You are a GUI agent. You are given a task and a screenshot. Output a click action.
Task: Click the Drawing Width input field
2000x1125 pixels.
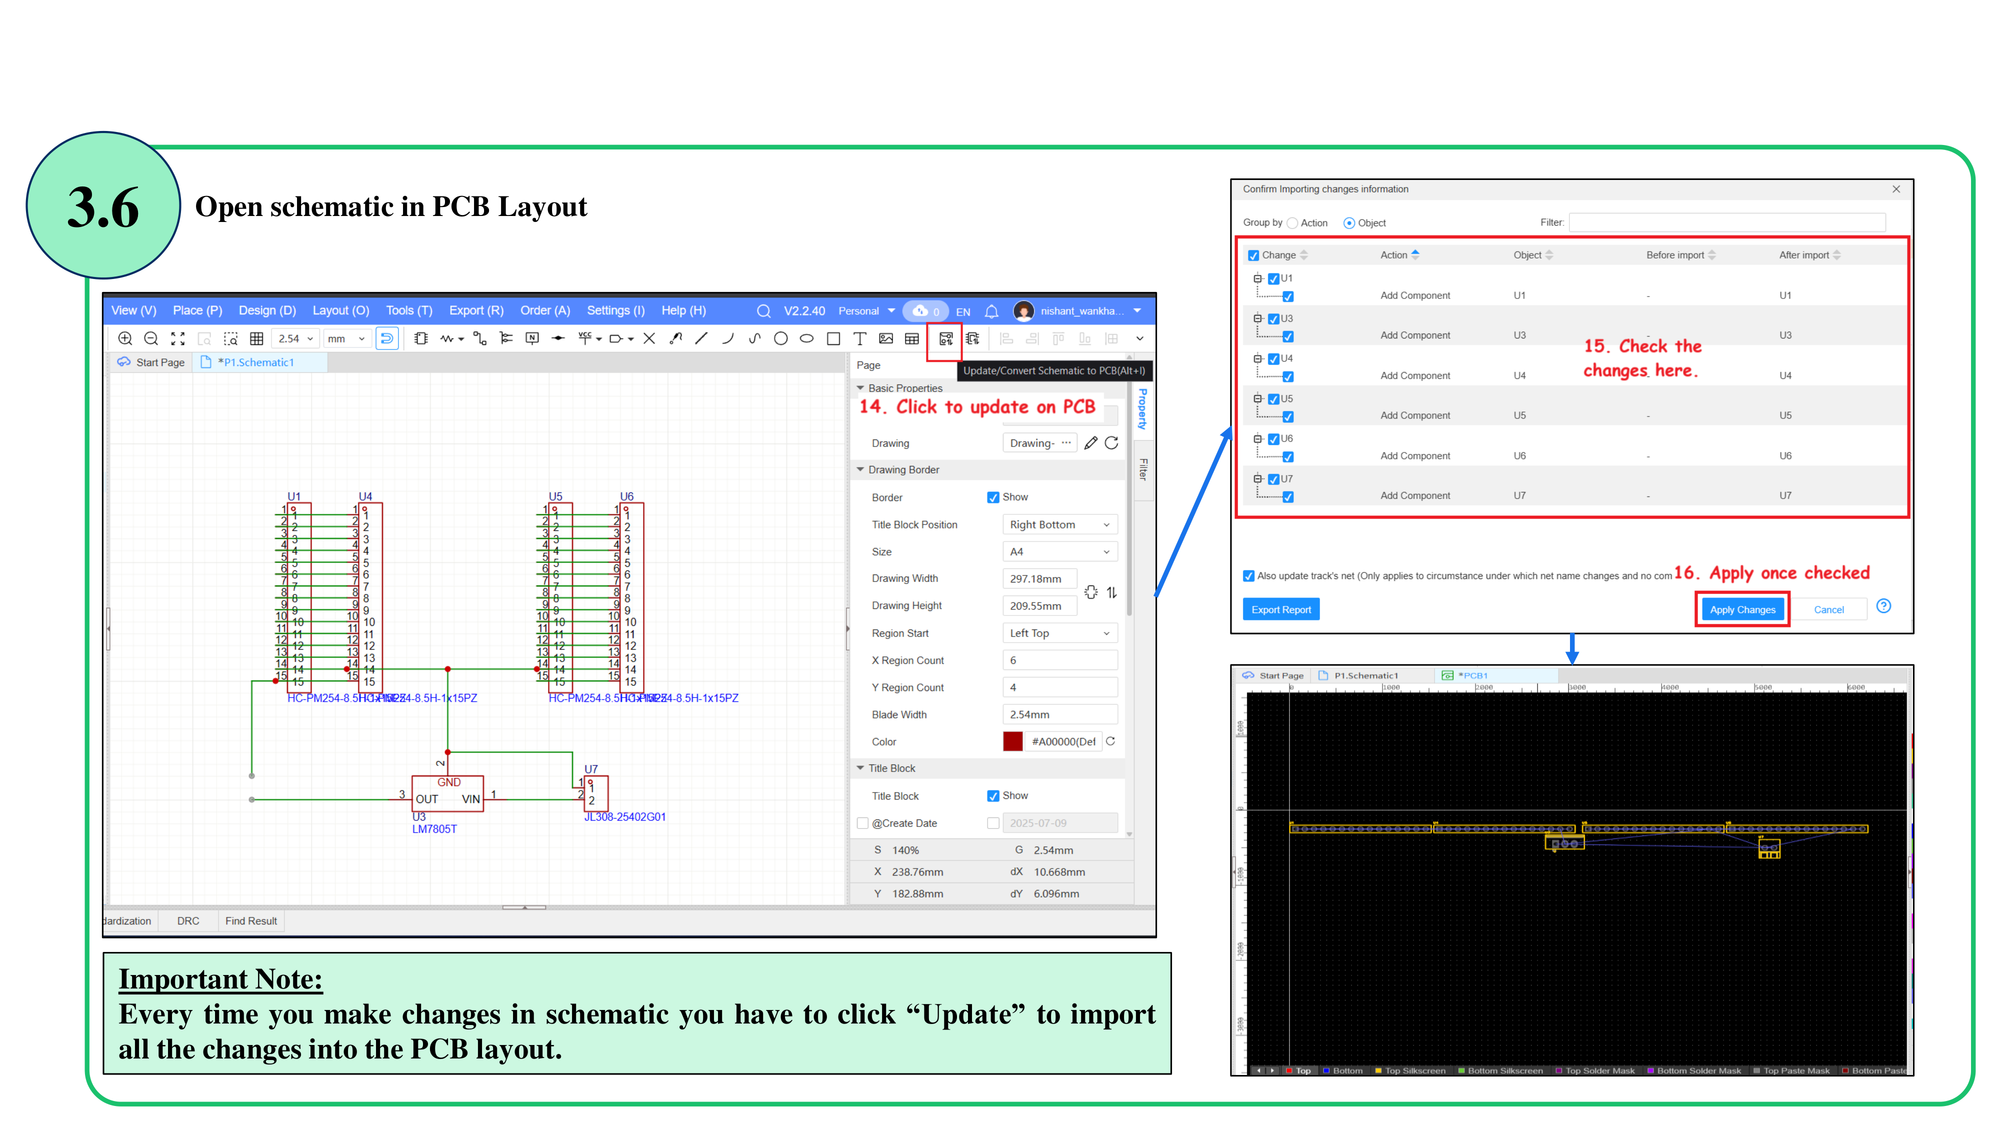[1040, 579]
